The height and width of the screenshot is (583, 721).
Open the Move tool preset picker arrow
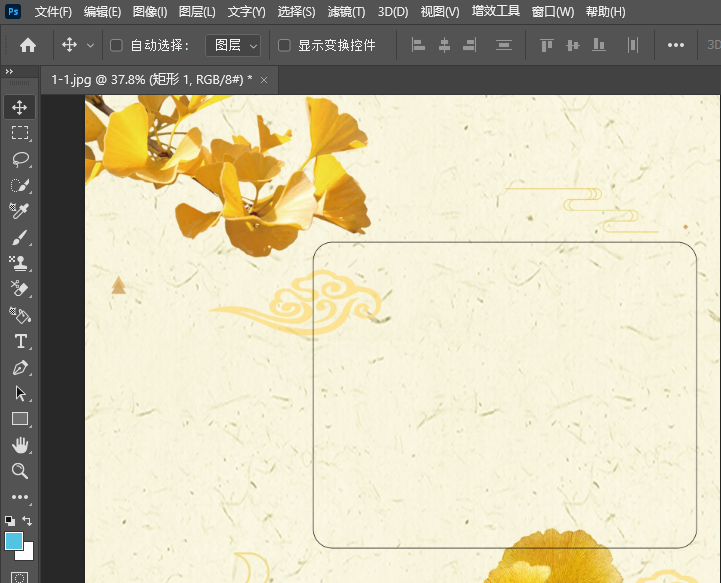point(91,46)
